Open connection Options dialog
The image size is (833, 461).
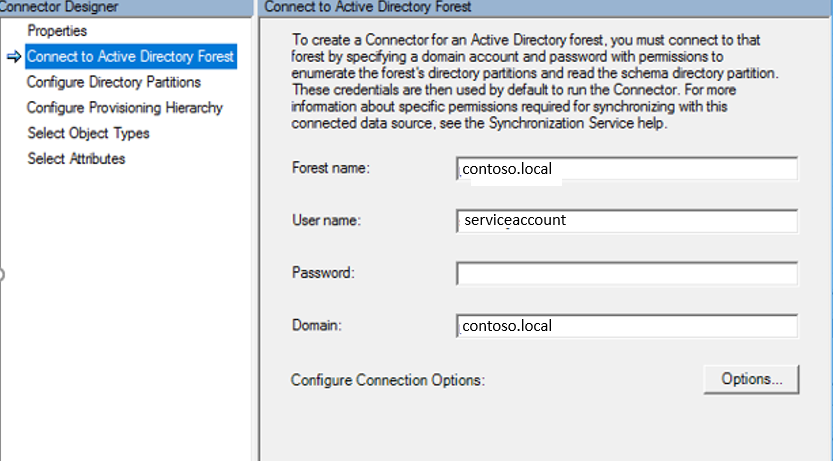(x=751, y=379)
